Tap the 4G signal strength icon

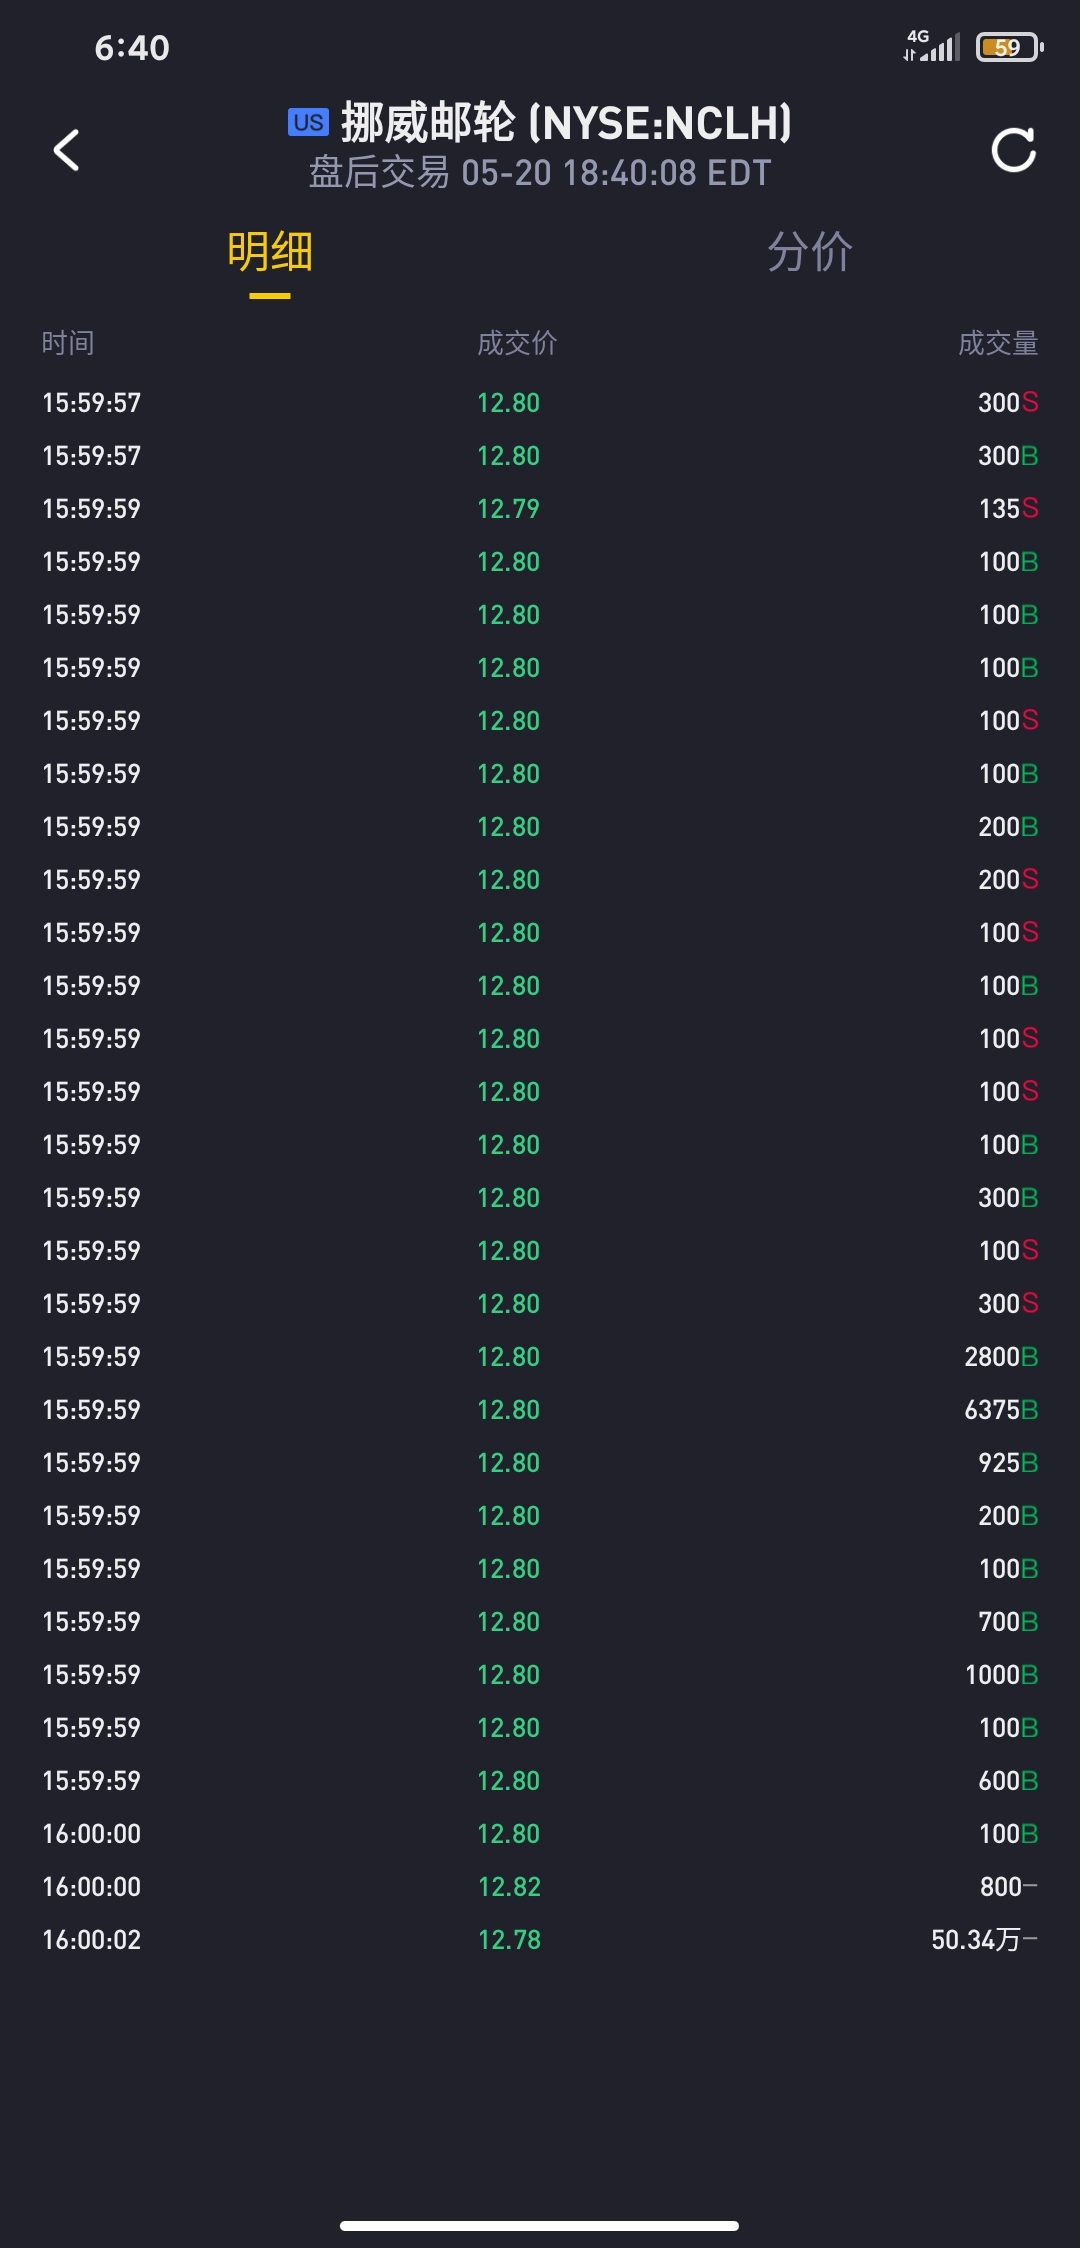click(932, 46)
